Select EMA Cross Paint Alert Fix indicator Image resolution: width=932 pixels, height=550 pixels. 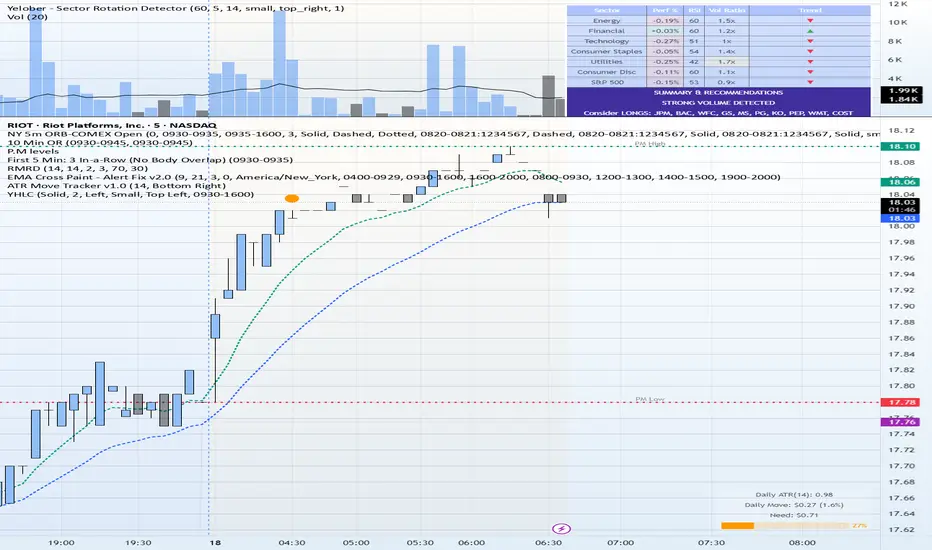tap(393, 177)
